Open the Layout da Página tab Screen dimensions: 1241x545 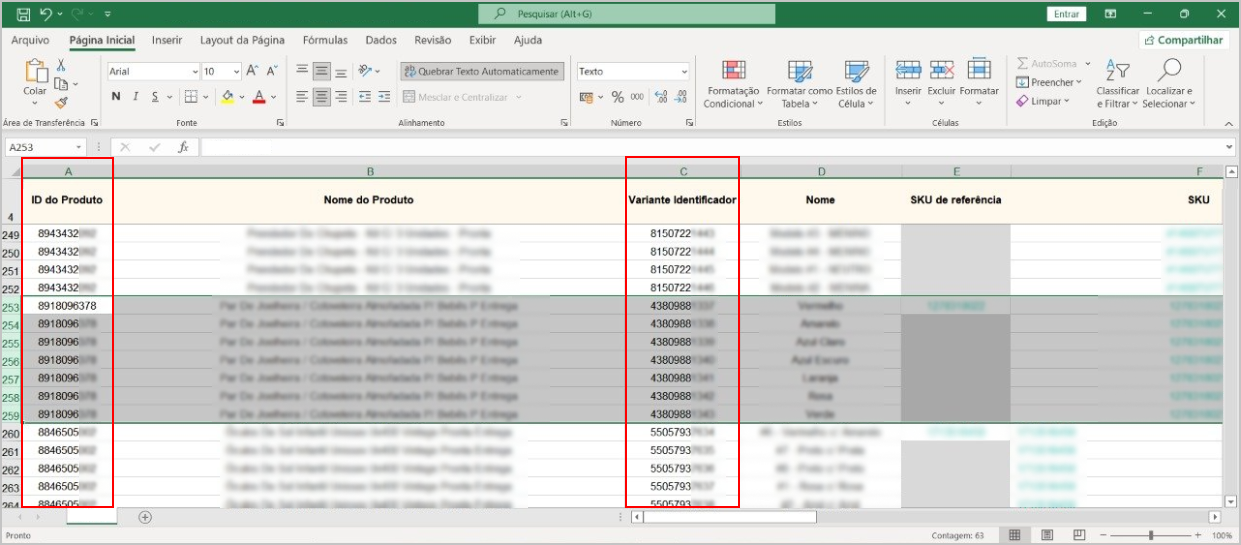(242, 40)
